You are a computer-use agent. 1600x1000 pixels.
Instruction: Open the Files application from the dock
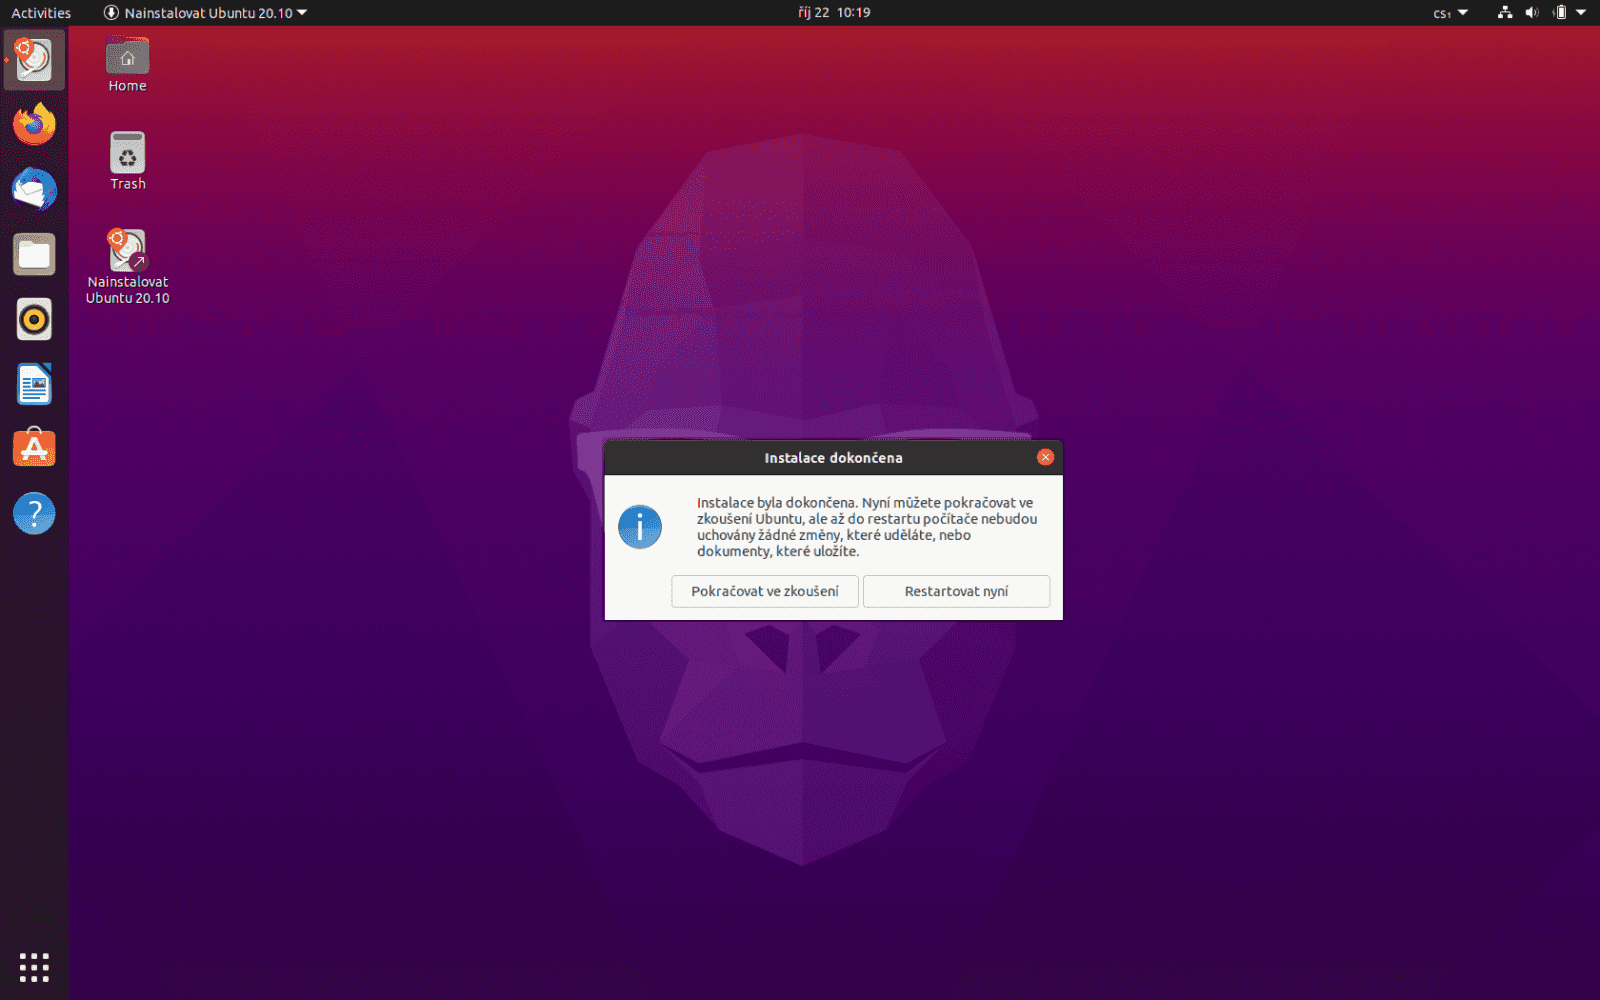33,254
